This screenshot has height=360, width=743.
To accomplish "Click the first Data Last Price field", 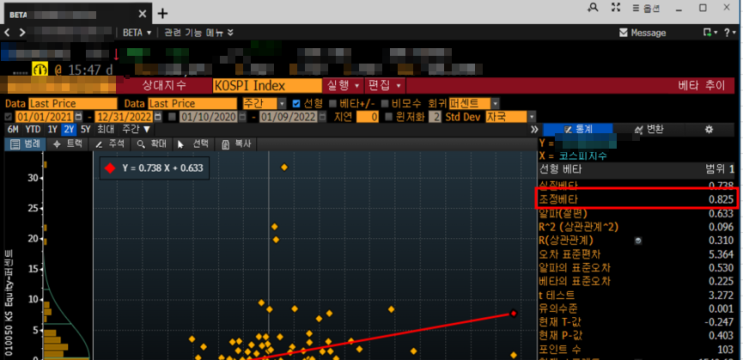I will pyautogui.click(x=72, y=104).
